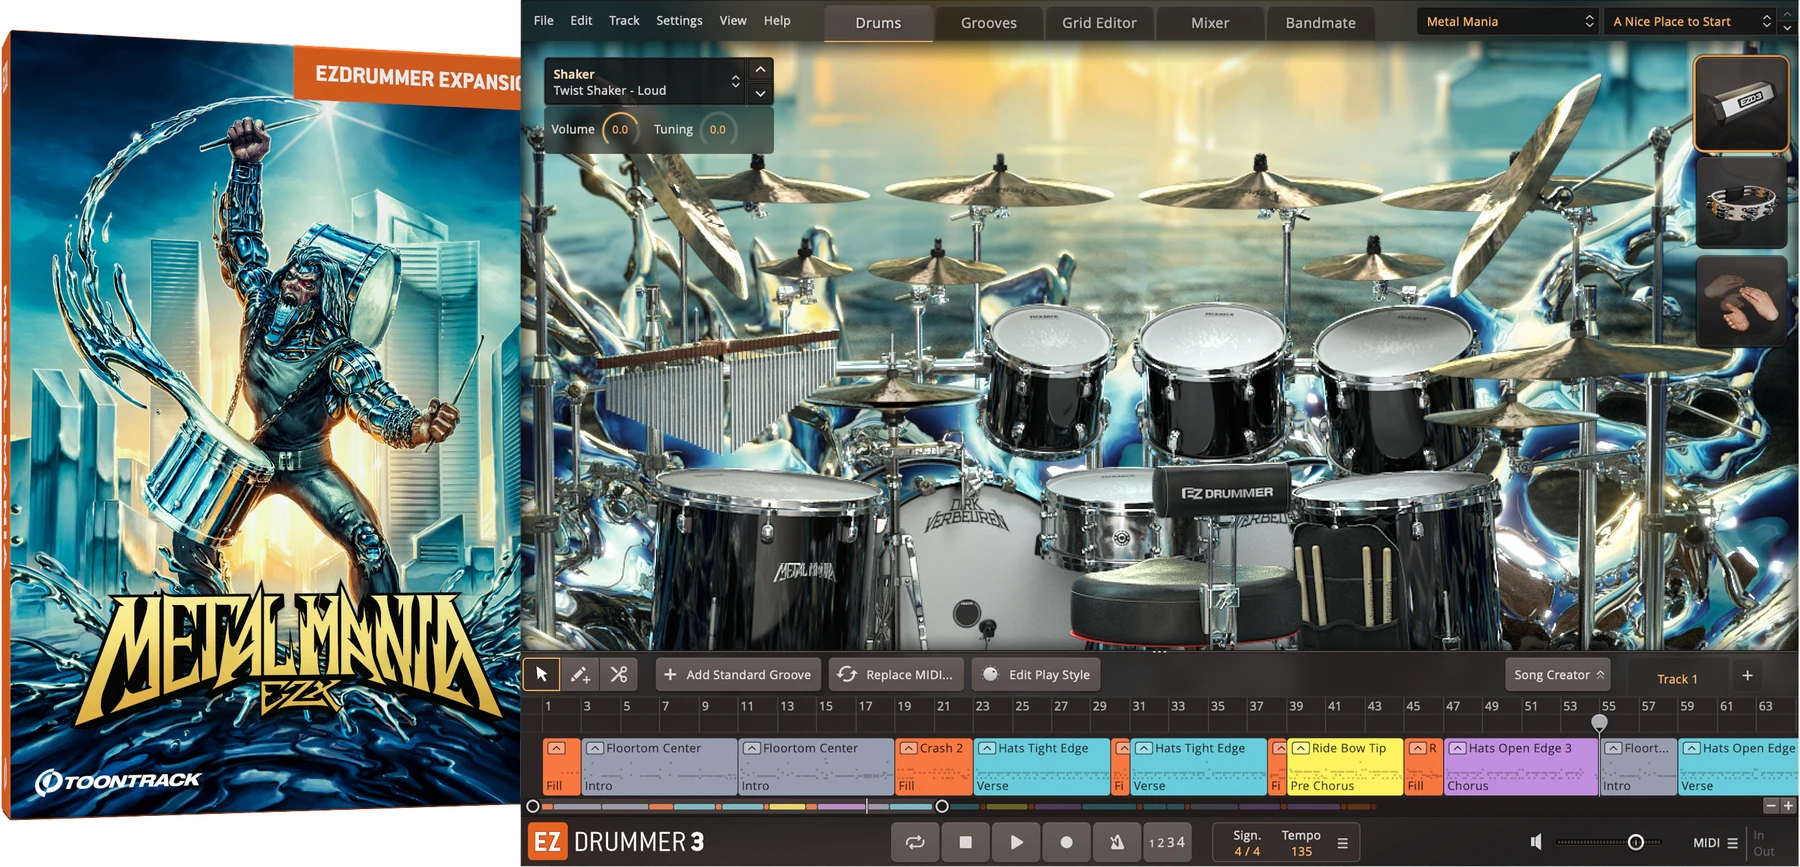Pick the shaker instrument thumbnail
Image resolution: width=1800 pixels, height=867 pixels.
[1741, 104]
